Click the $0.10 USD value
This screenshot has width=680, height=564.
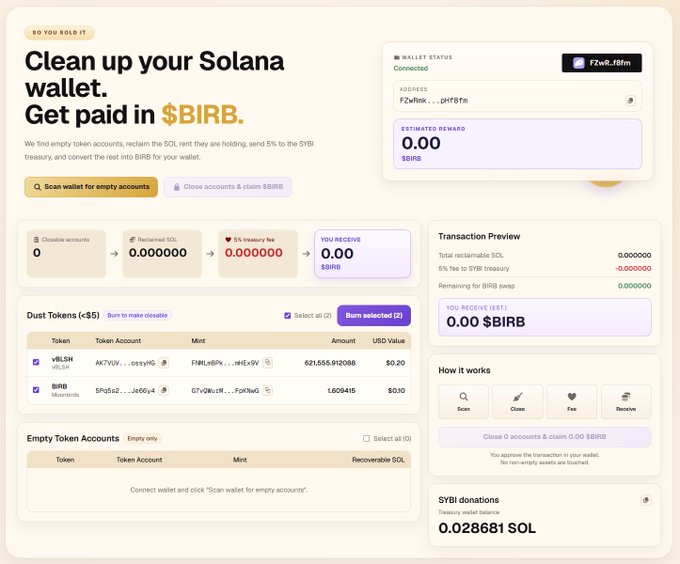coord(396,391)
